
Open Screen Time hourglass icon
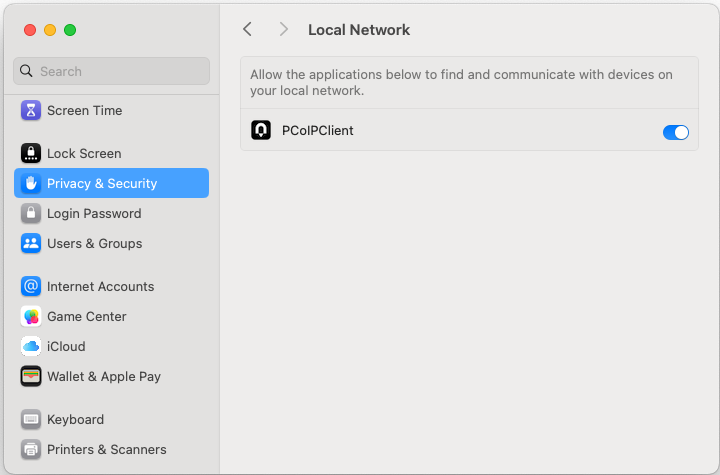point(31,110)
